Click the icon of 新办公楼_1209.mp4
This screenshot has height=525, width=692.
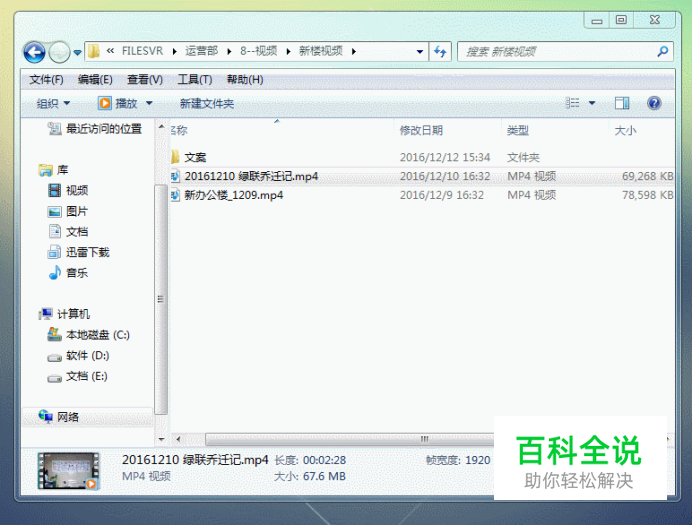[x=175, y=195]
